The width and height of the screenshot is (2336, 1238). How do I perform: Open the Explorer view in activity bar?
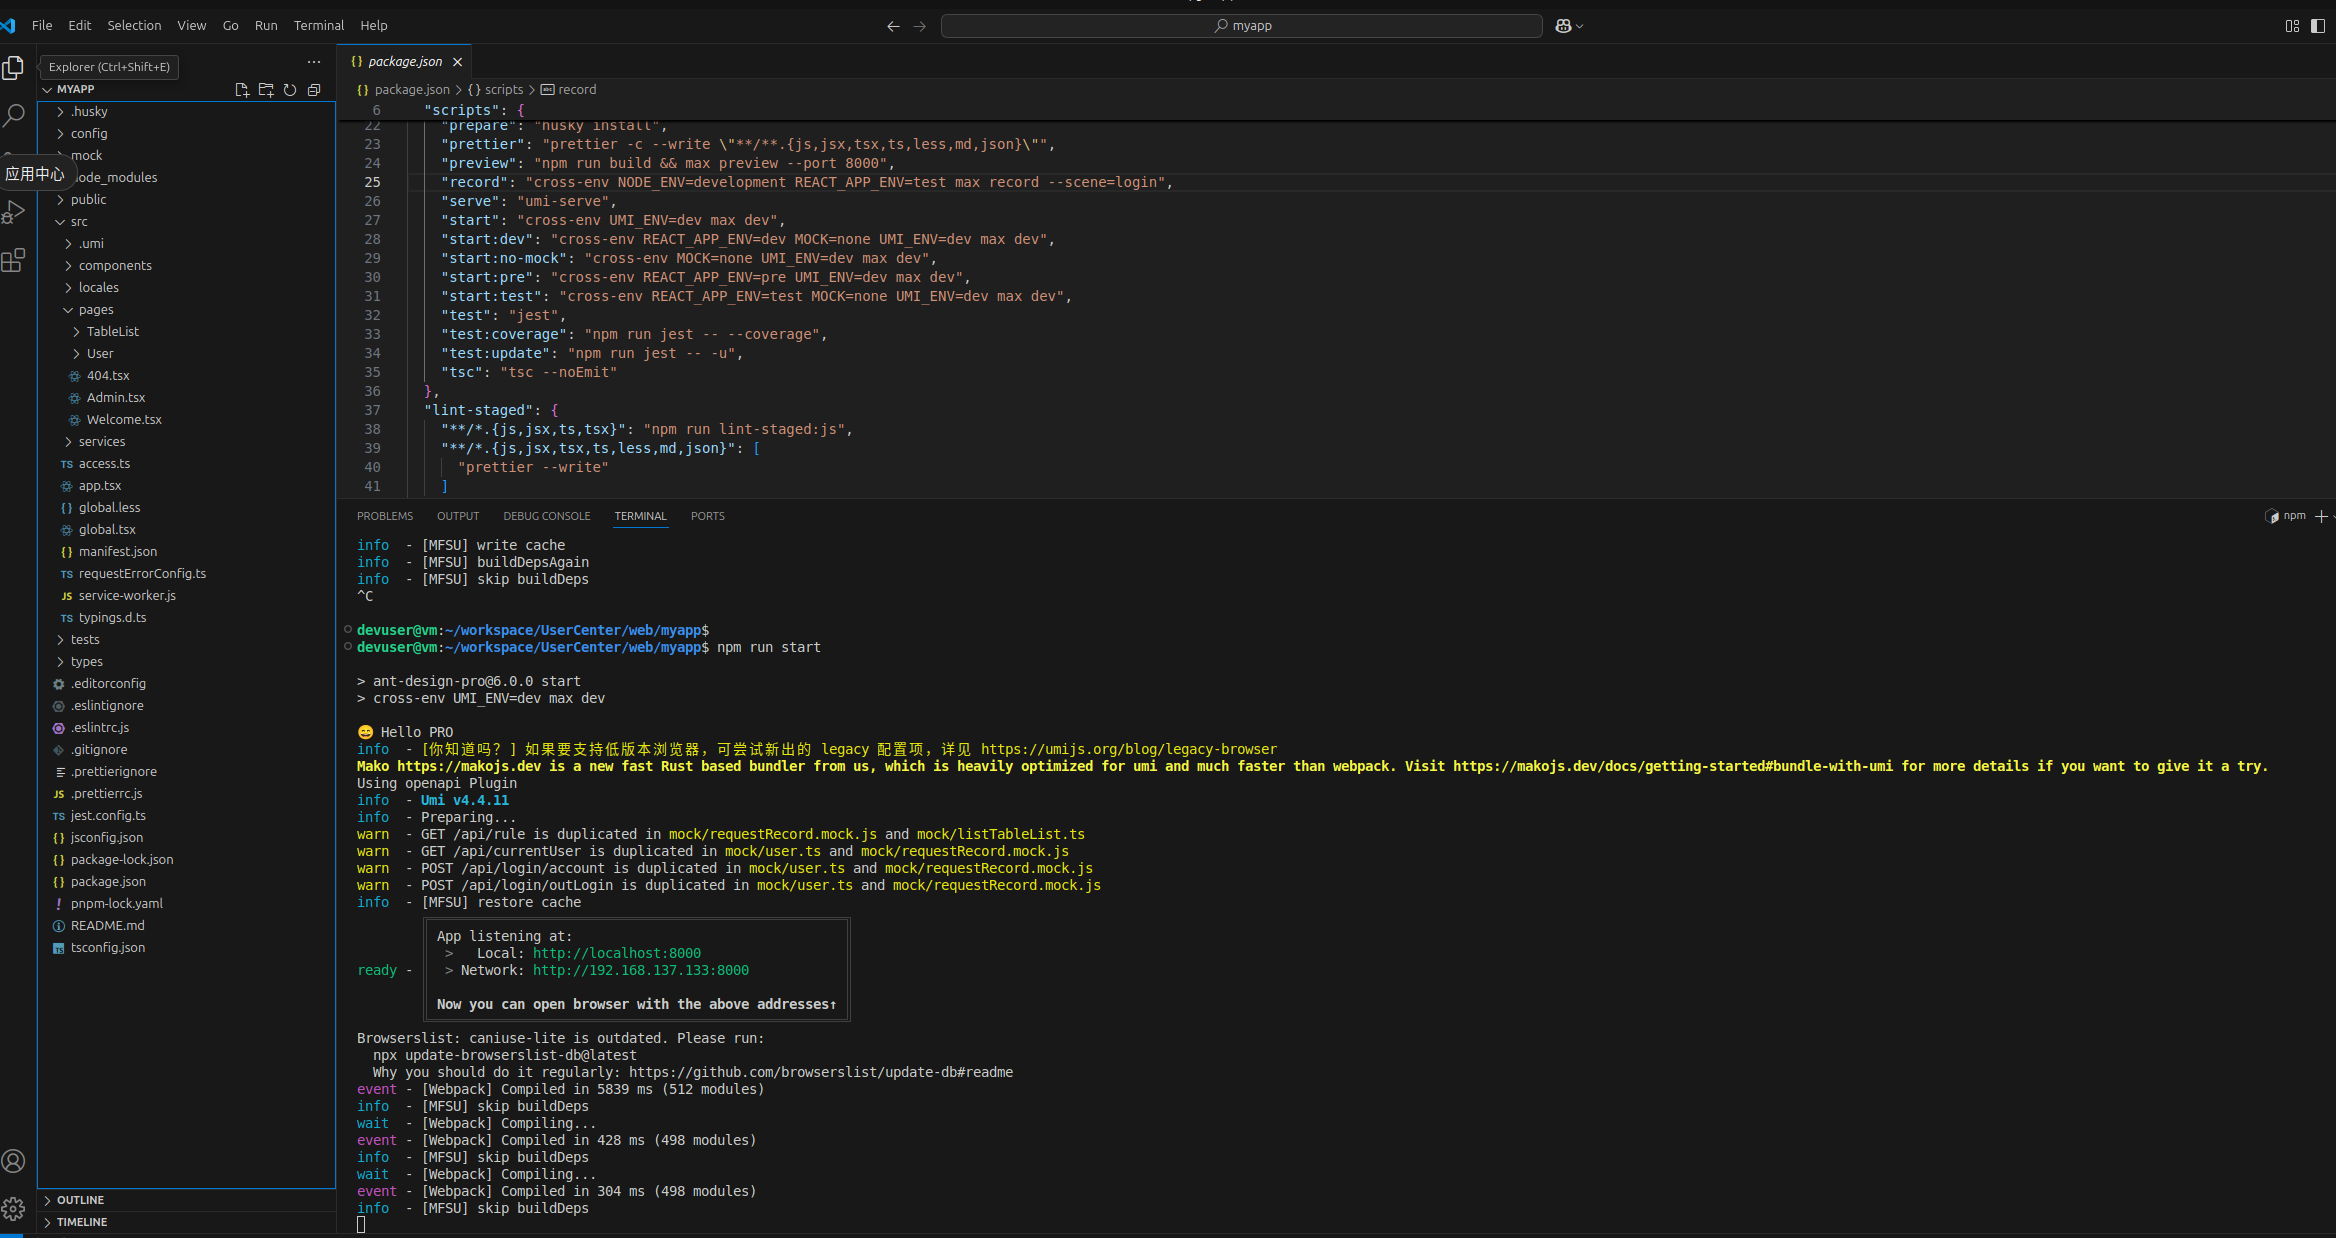point(14,68)
